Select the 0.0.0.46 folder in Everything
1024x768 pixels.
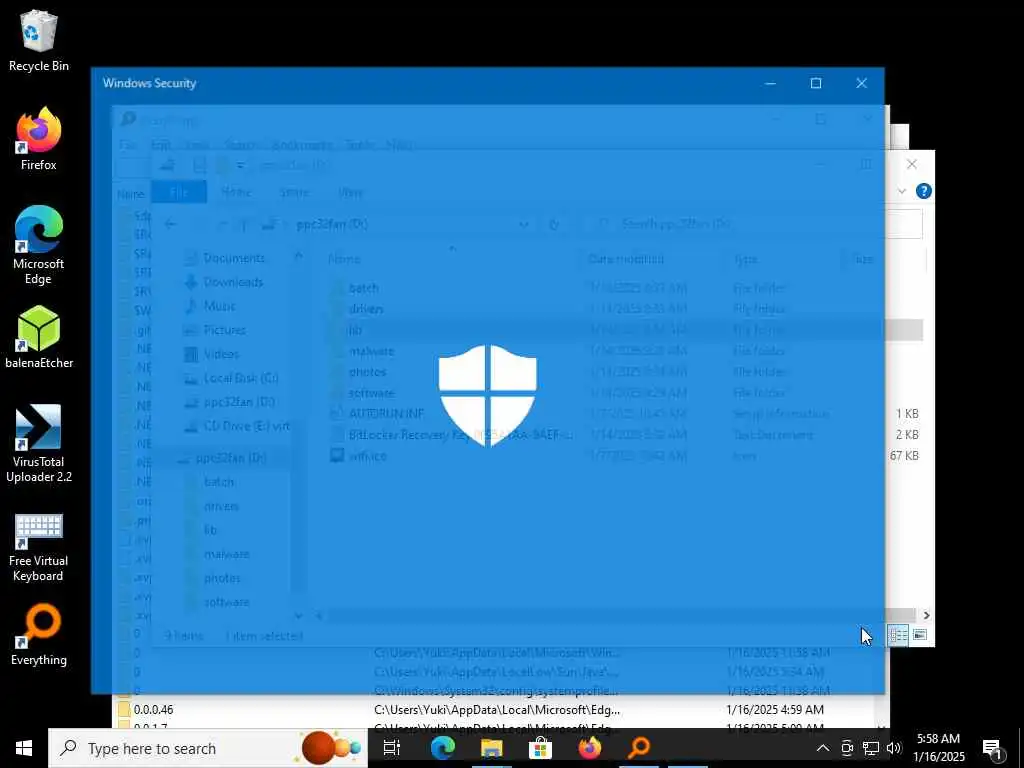[x=153, y=709]
